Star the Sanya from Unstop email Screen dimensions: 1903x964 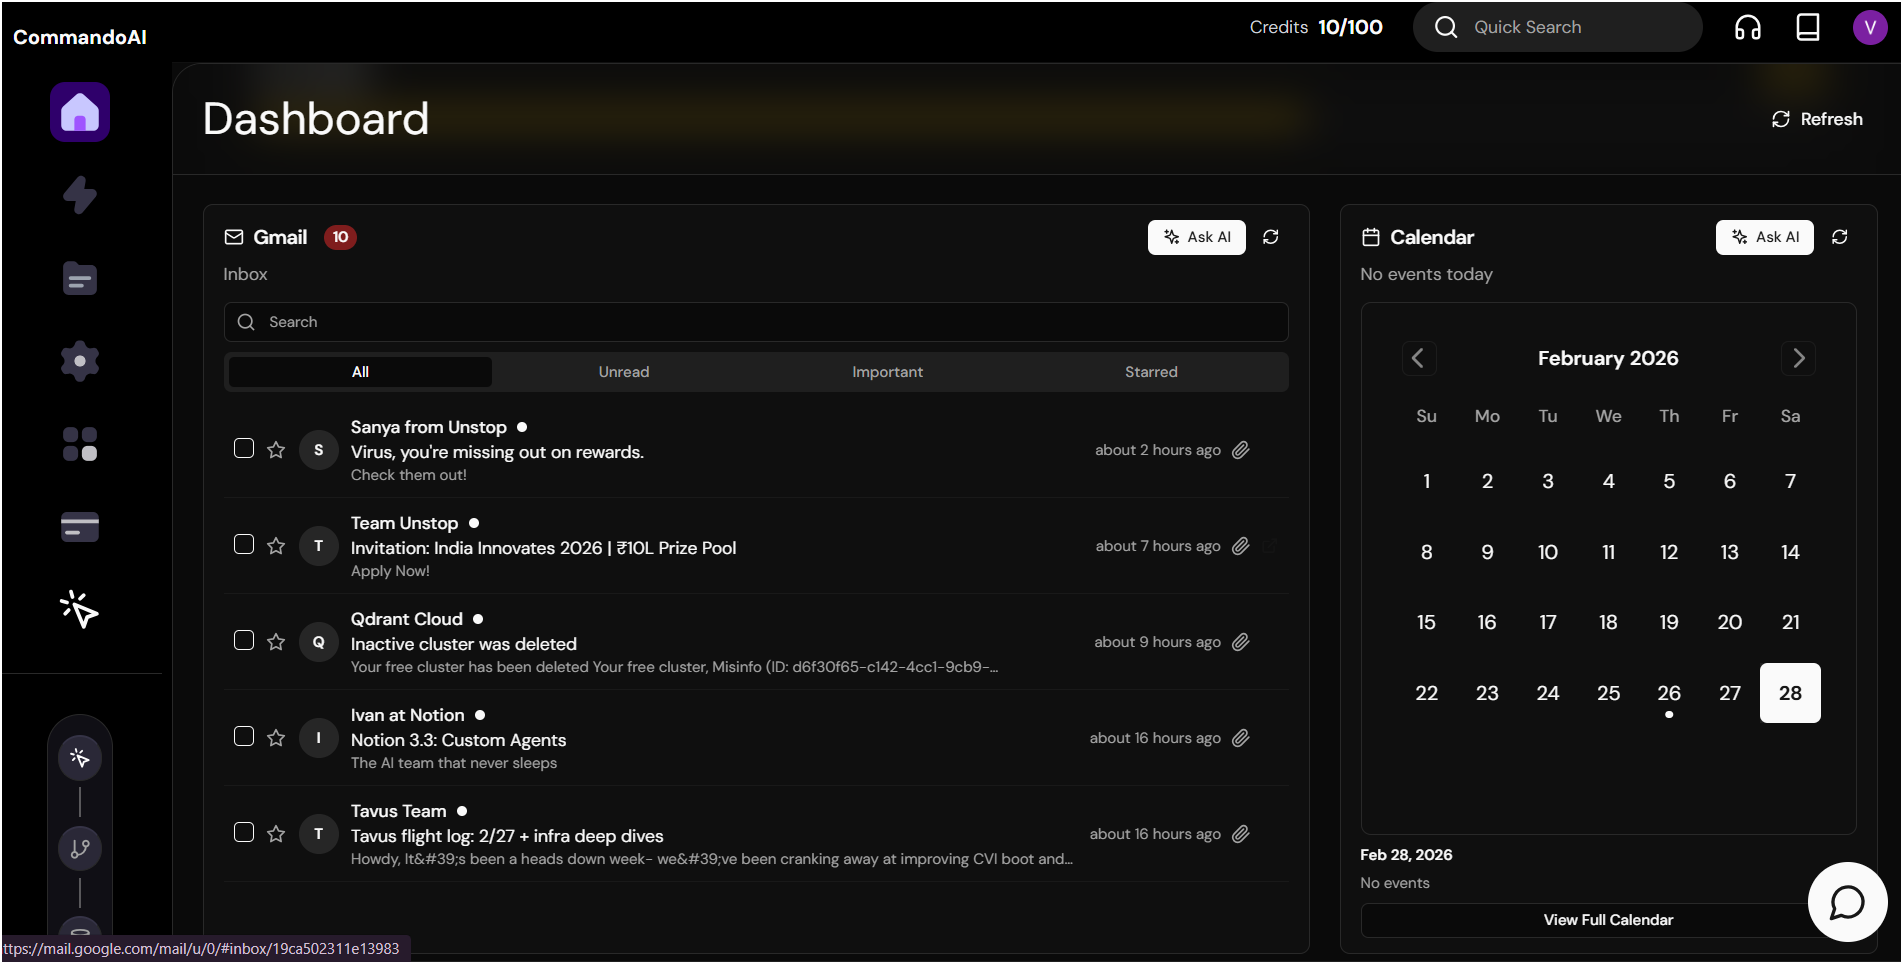(x=276, y=450)
